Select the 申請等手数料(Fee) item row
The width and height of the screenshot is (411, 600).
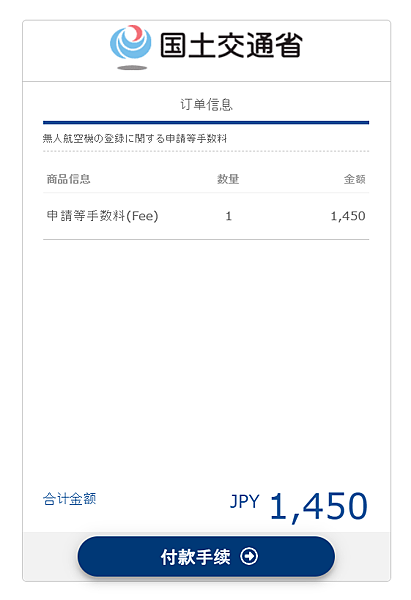tap(206, 216)
